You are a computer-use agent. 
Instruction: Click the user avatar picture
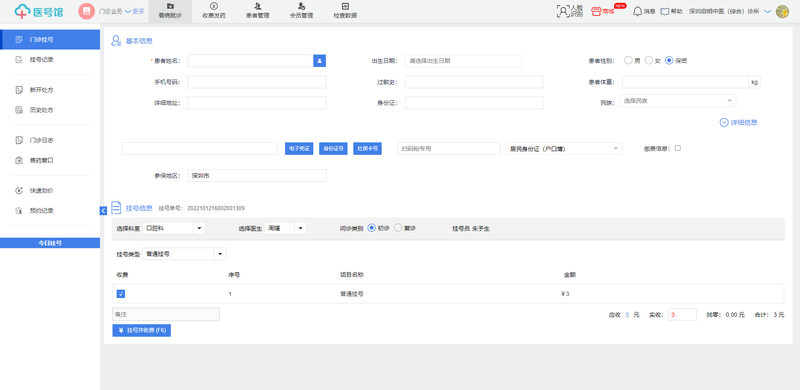pyautogui.click(x=782, y=11)
